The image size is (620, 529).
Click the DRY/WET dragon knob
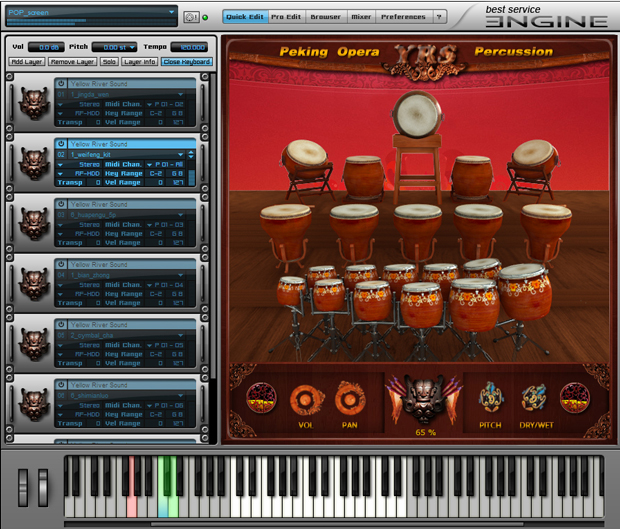coord(533,398)
